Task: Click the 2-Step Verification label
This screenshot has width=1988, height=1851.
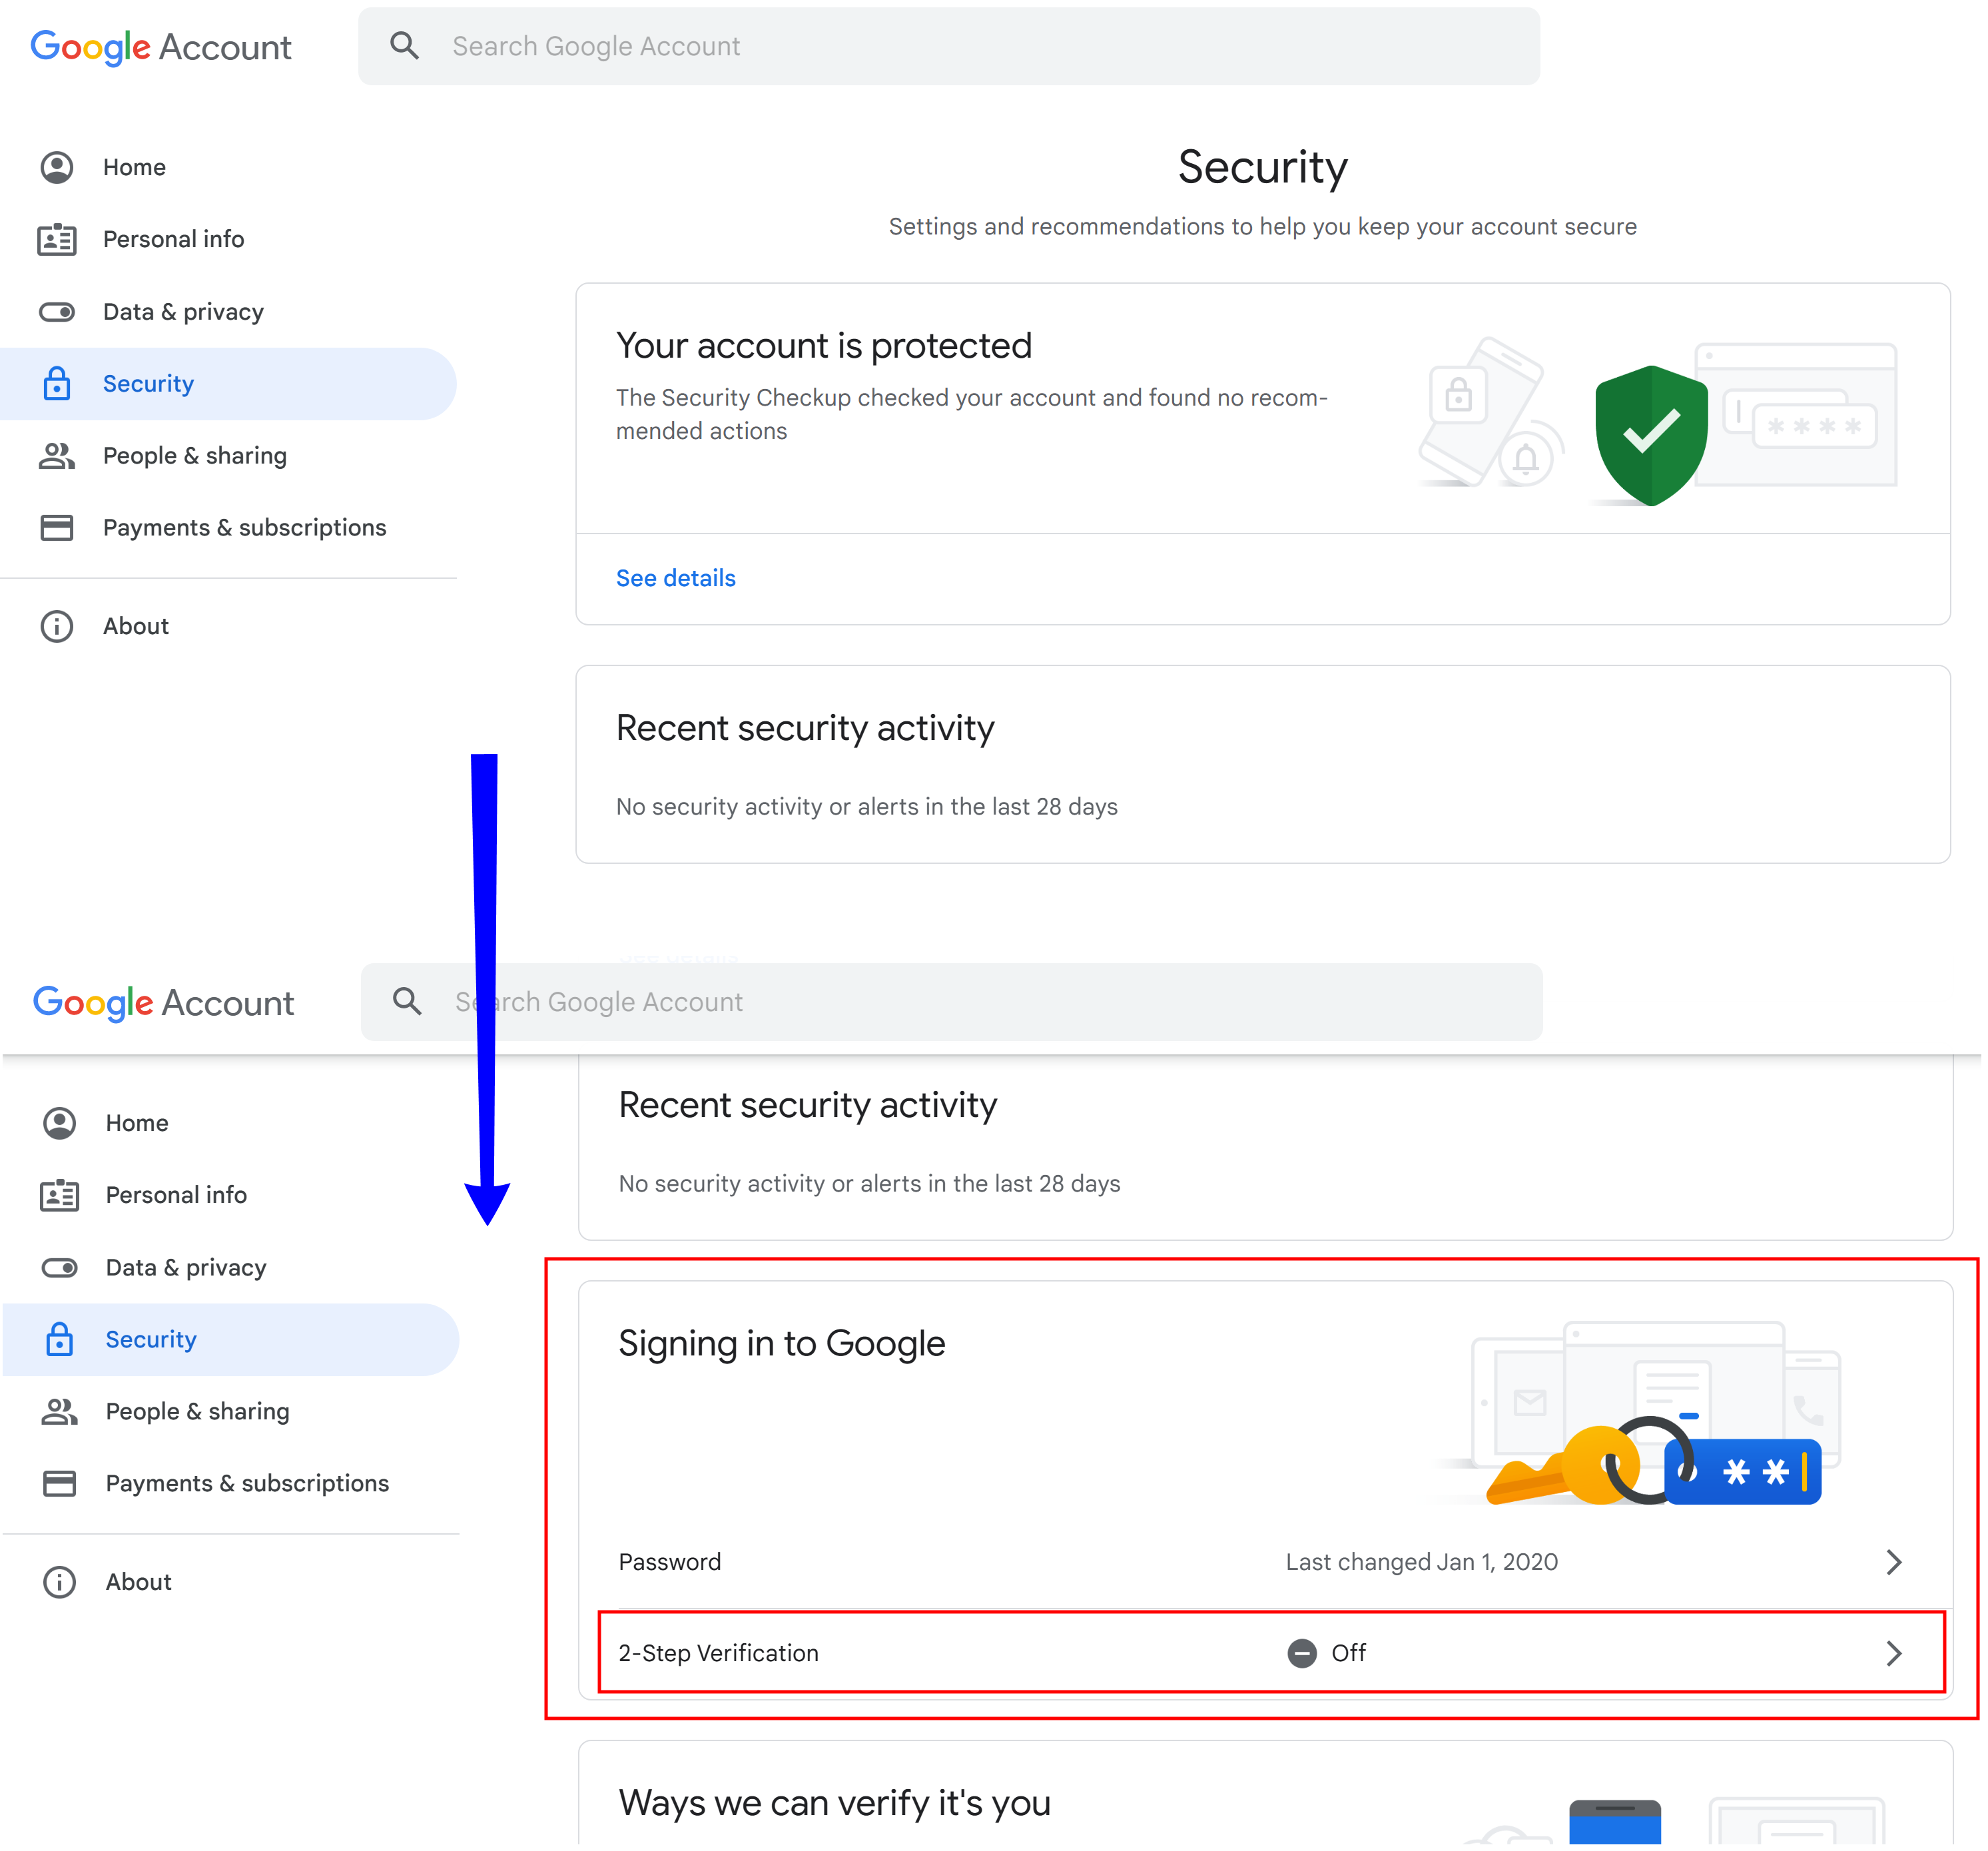Action: pos(718,1653)
